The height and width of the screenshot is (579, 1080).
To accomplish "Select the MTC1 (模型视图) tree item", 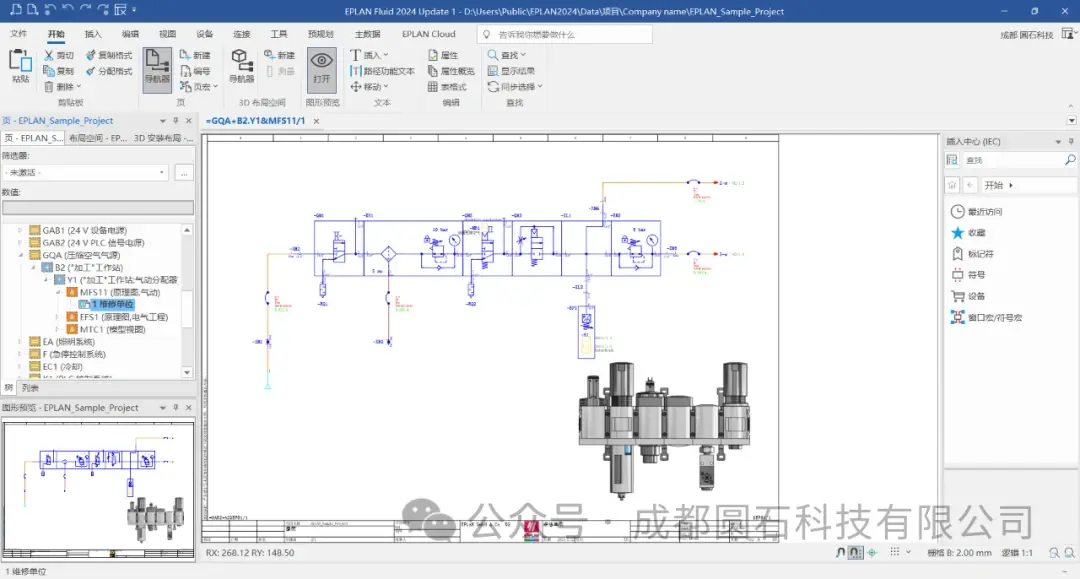I will click(x=112, y=330).
